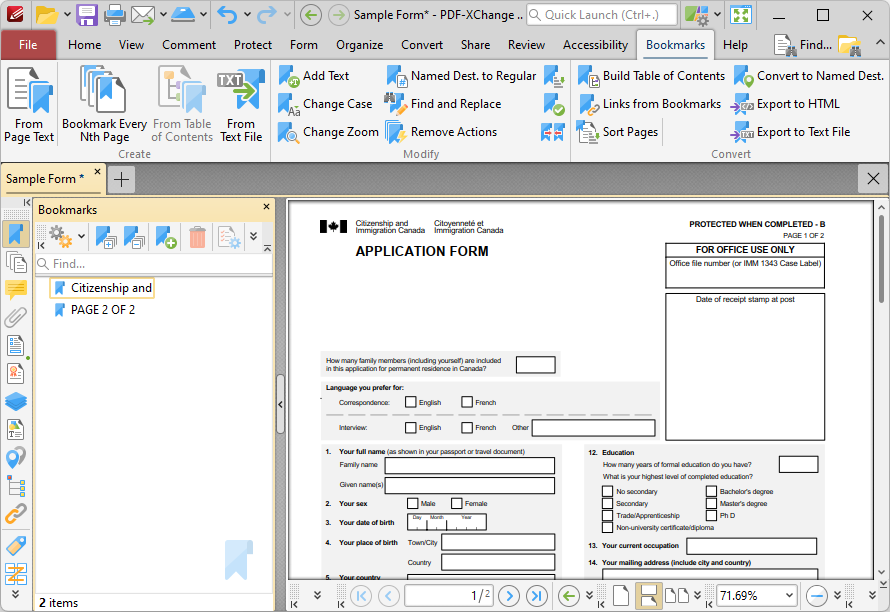Check Interview English checkbox
This screenshot has height=612, width=890.
[410, 427]
